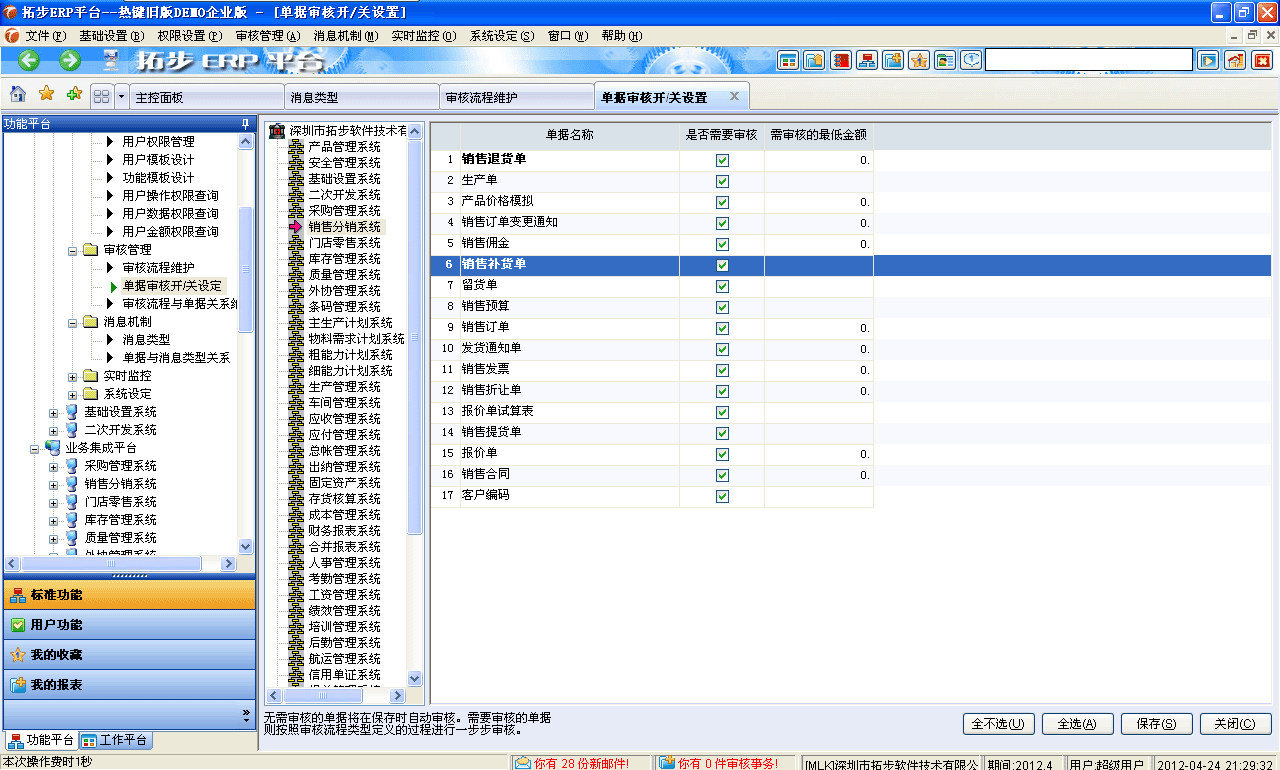Click the green back navigation arrow
This screenshot has height=770, width=1280.
point(27,59)
